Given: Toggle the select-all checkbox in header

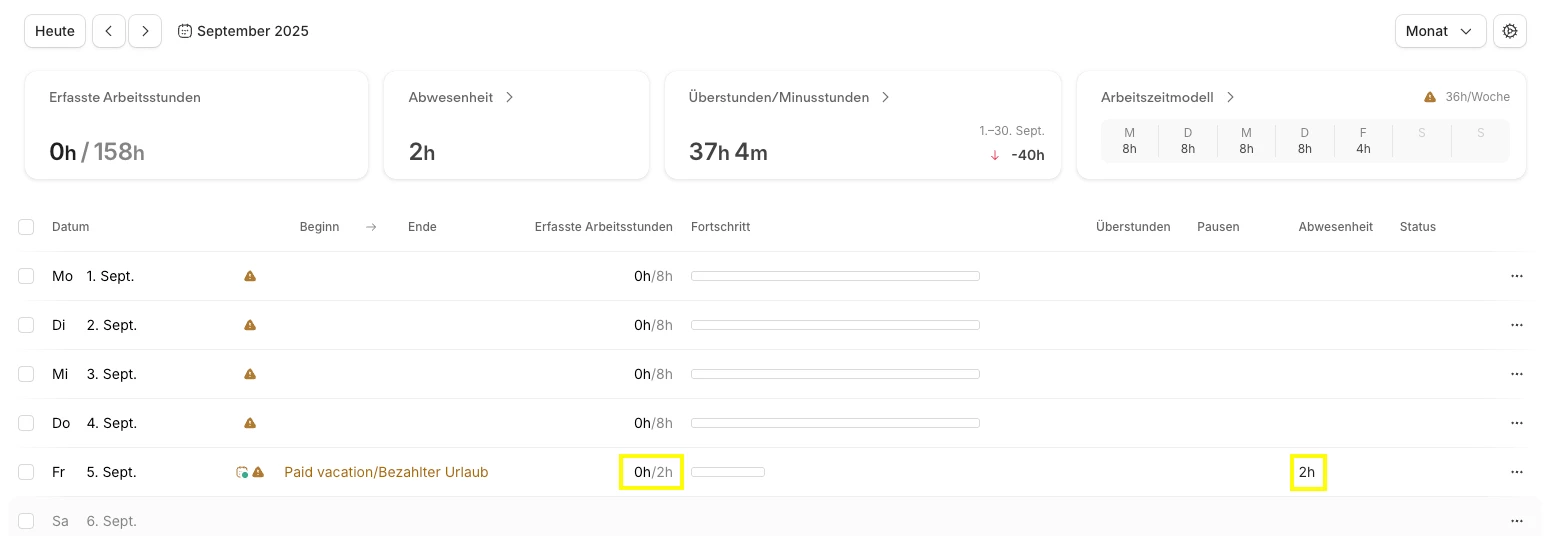Looking at the screenshot, I should [x=26, y=227].
